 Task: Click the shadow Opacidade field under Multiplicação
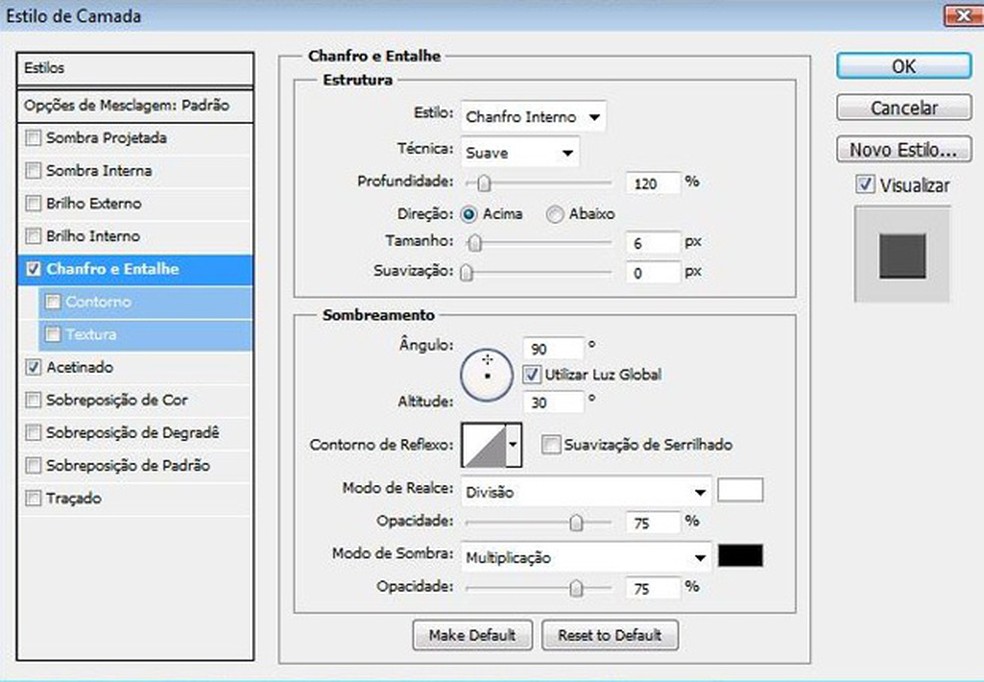tap(653, 588)
